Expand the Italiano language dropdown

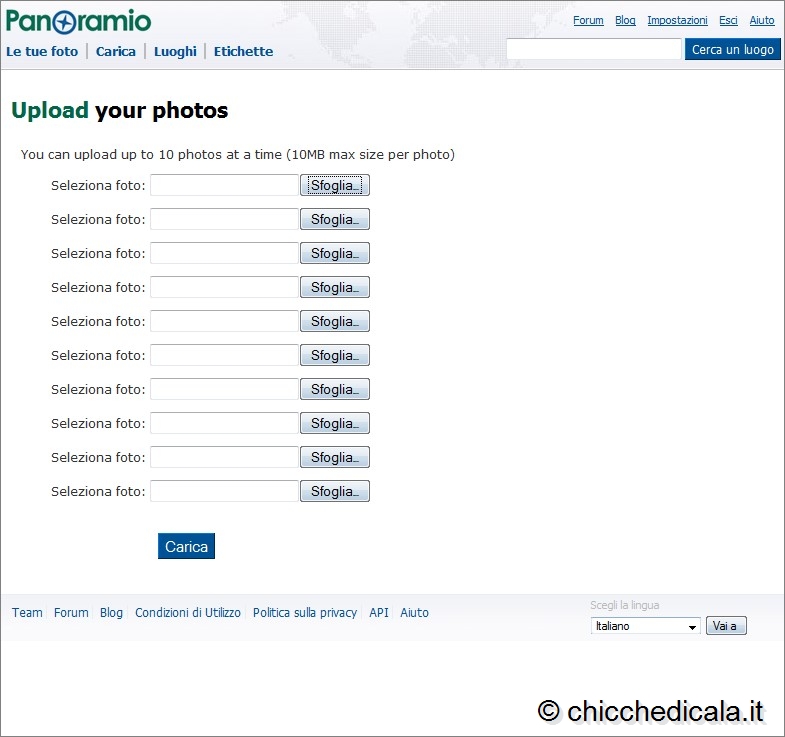click(x=645, y=626)
